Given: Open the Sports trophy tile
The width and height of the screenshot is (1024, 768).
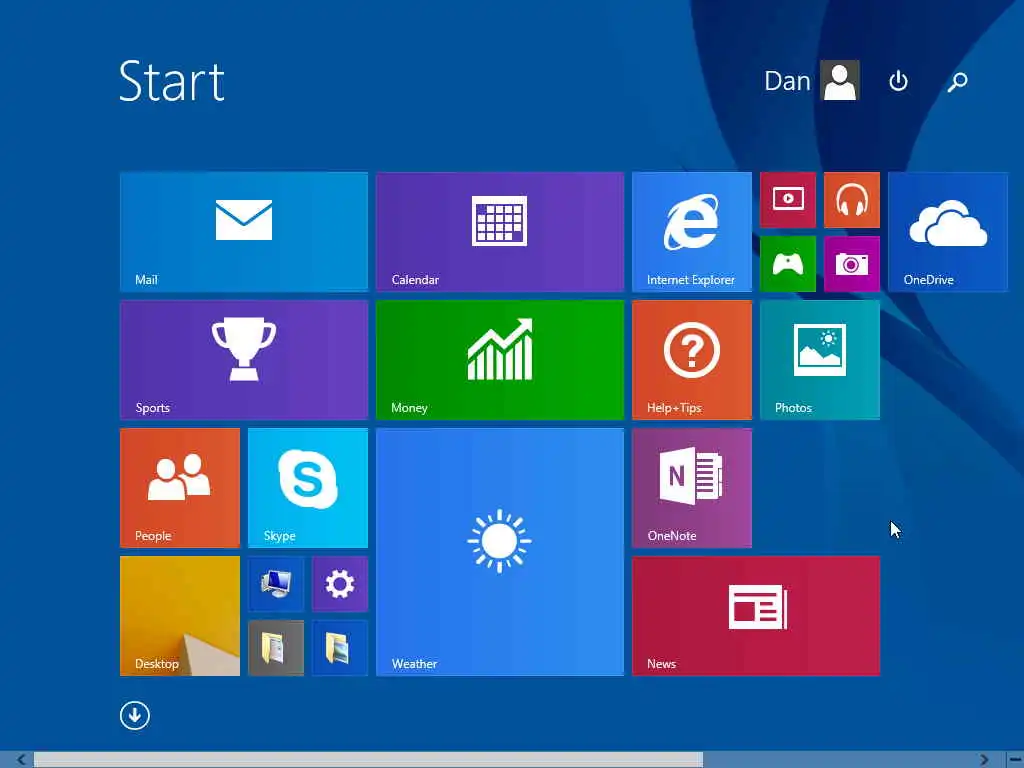Looking at the screenshot, I should tap(244, 360).
